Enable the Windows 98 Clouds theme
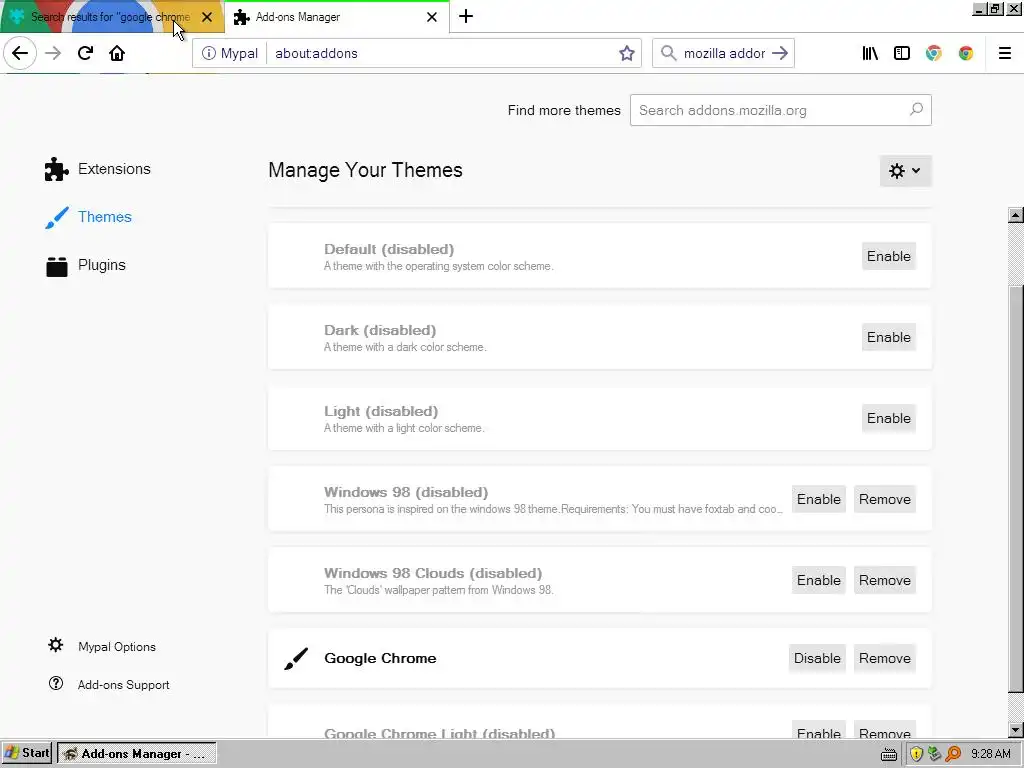The image size is (1024, 768). pos(818,580)
